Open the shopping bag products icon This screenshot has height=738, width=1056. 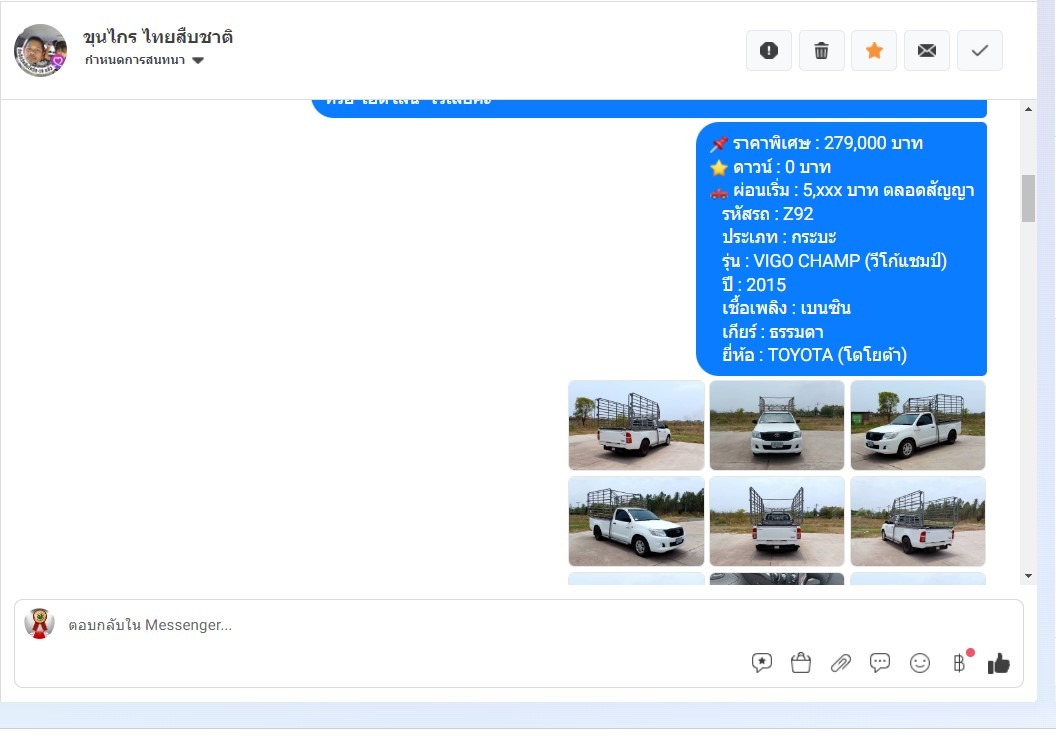tap(801, 663)
